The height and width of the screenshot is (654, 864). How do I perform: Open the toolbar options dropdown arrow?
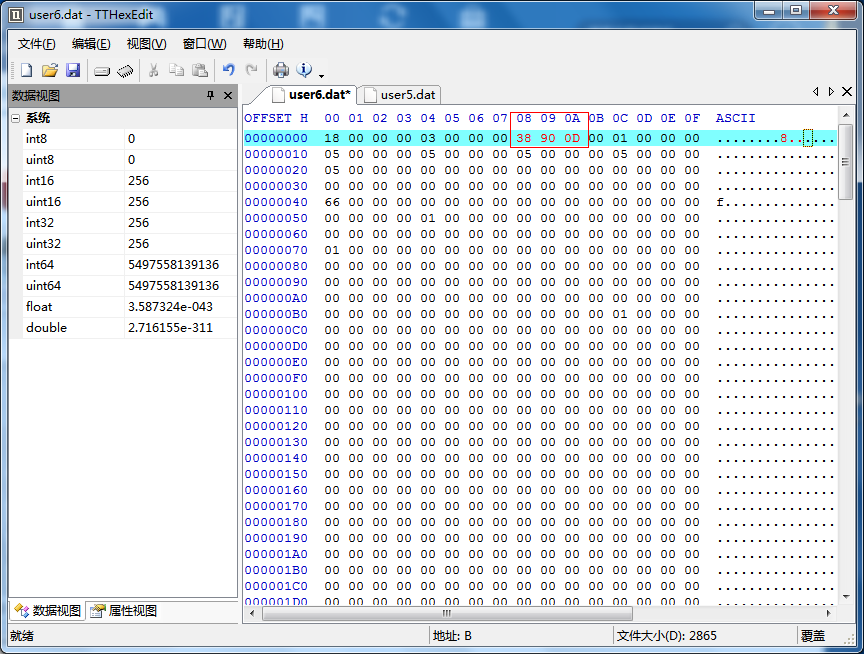tap(321, 75)
